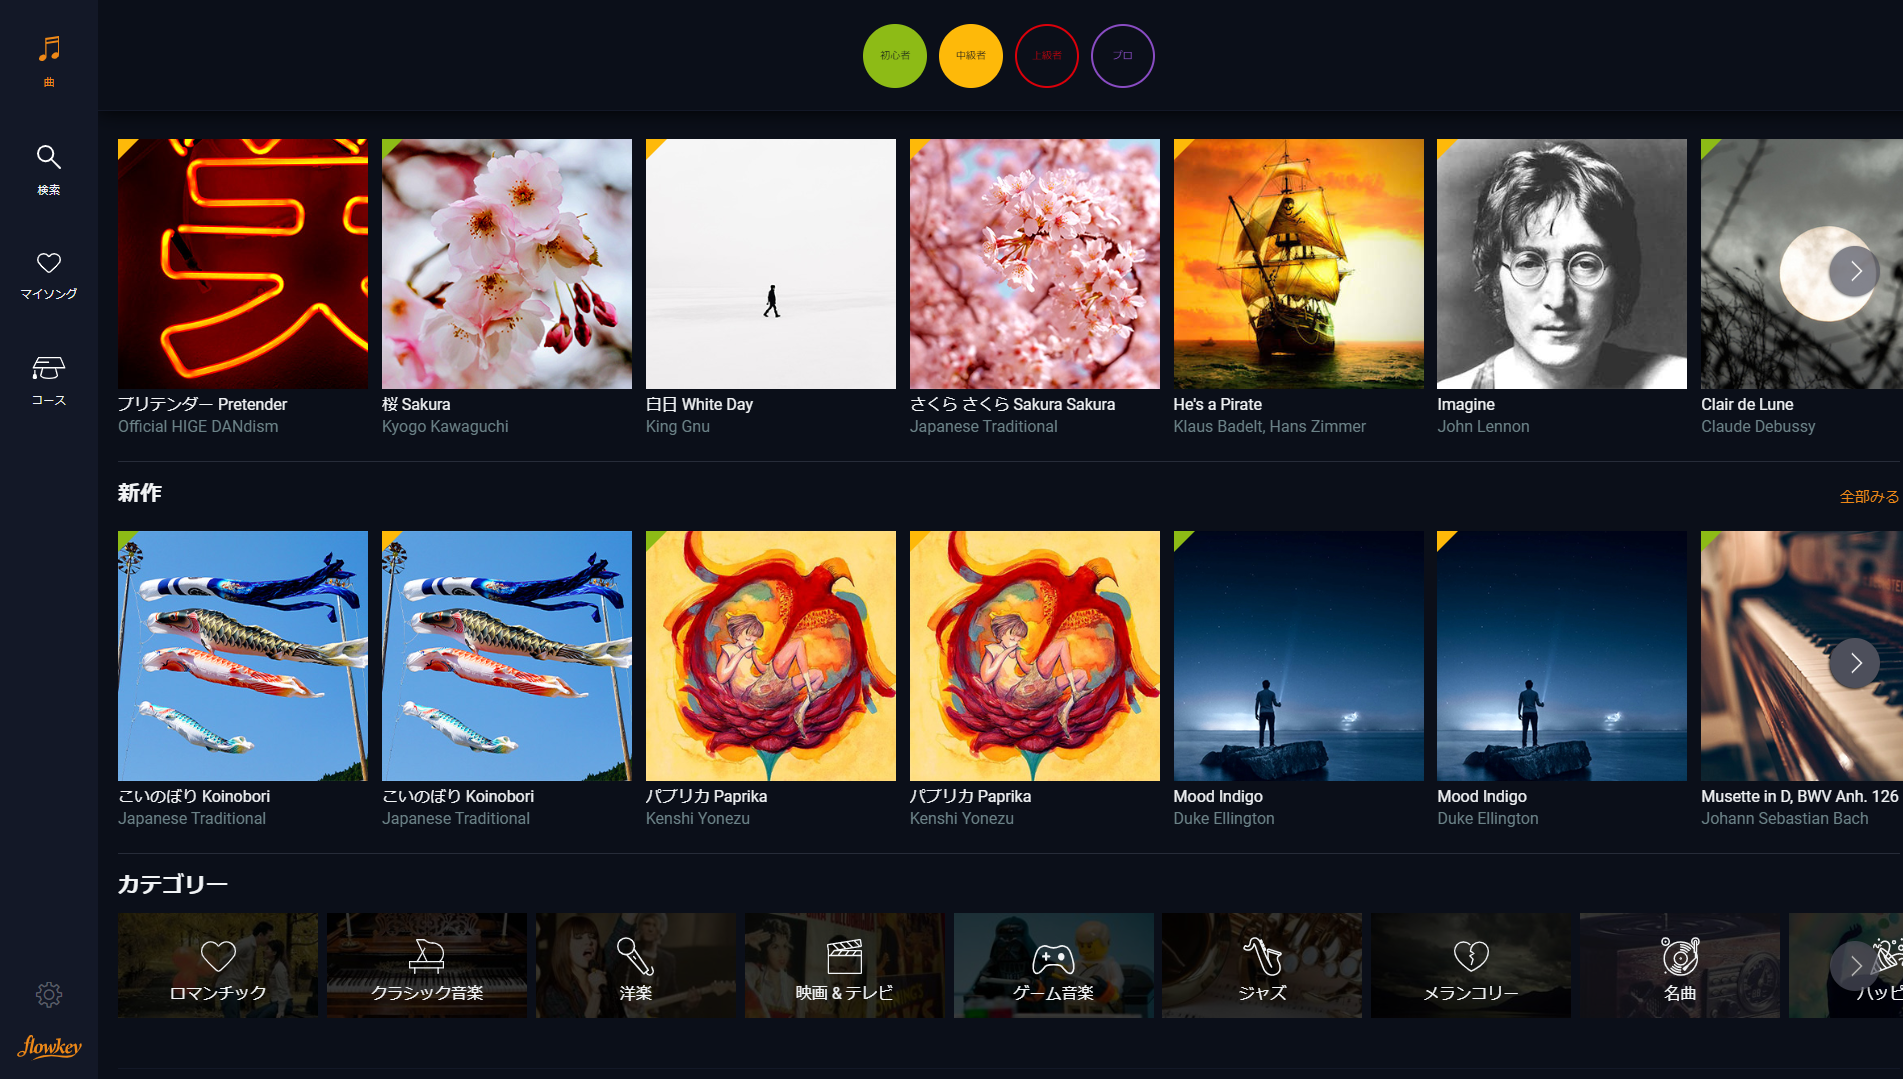Viewport: 1903px width, 1079px height.
Task: Open the Imagine John Lennon thumbnail
Action: (x=1562, y=264)
